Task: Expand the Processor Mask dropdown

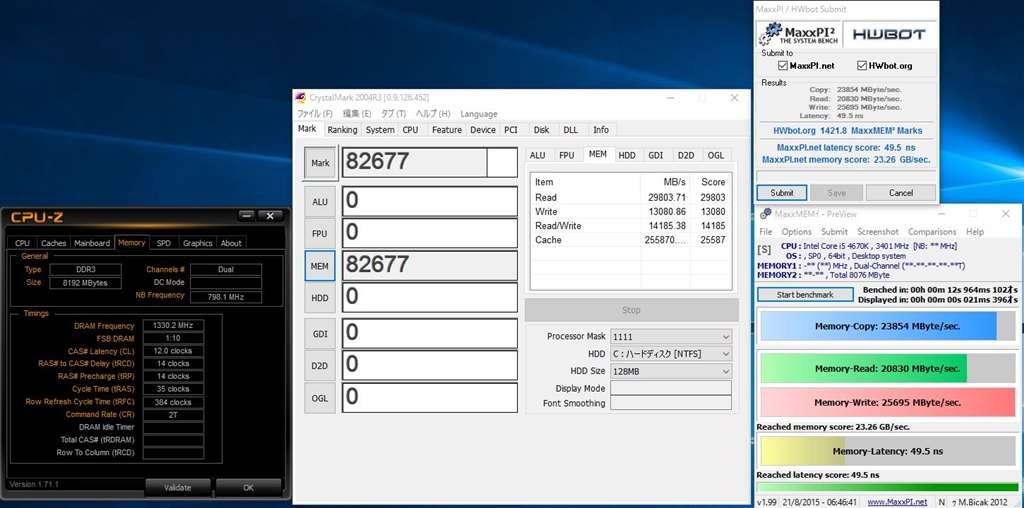Action: (x=671, y=337)
